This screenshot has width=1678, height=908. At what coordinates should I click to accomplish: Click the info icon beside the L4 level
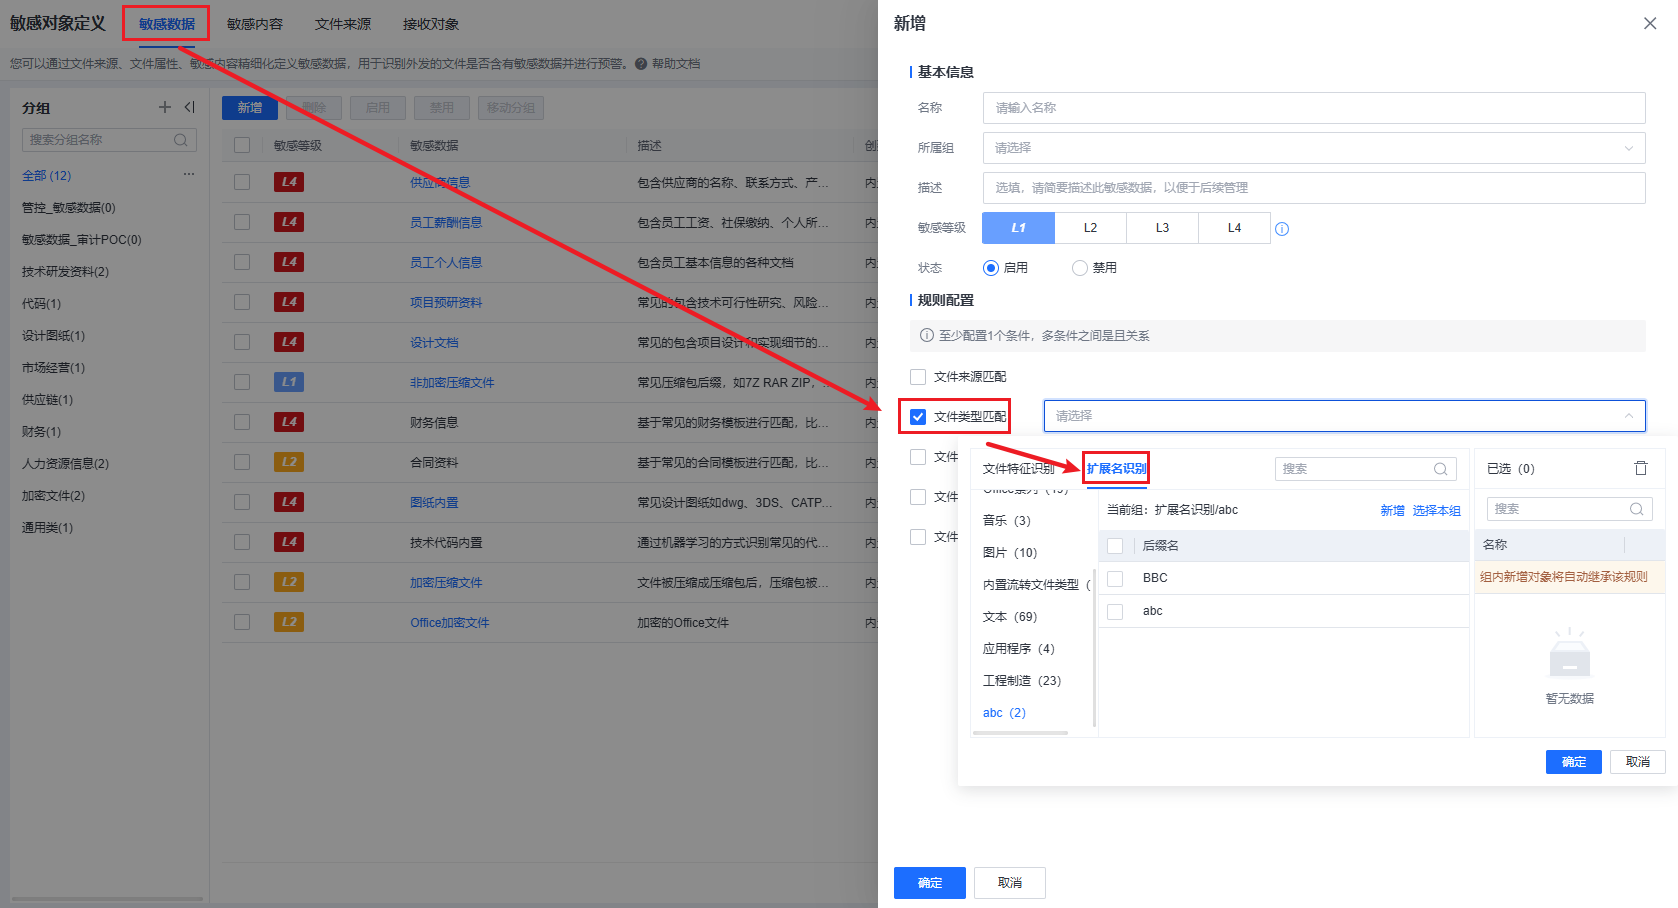point(1282,229)
